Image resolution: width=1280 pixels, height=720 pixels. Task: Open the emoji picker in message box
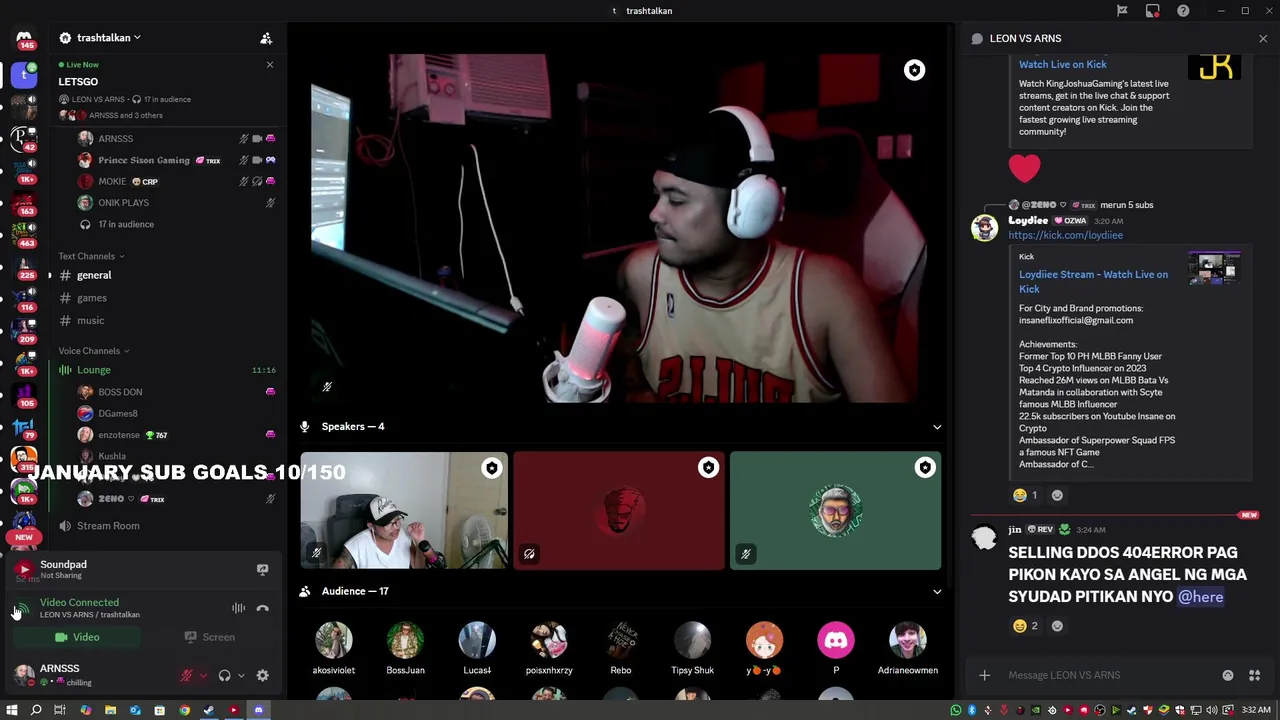(1228, 676)
